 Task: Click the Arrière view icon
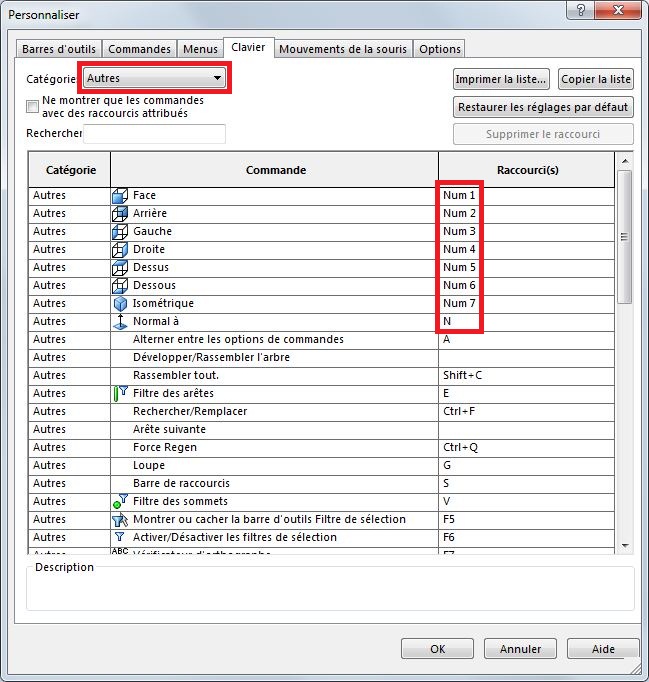(x=120, y=214)
